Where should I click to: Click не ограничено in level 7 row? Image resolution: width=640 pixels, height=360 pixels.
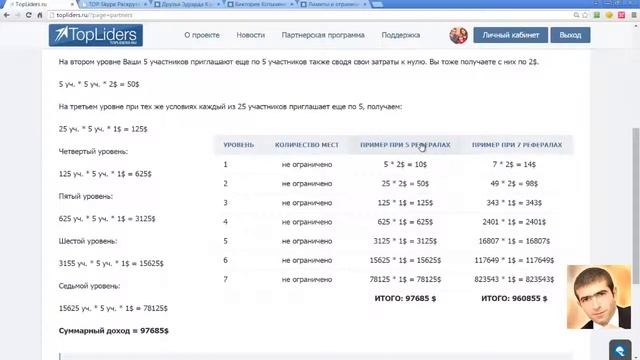point(307,280)
